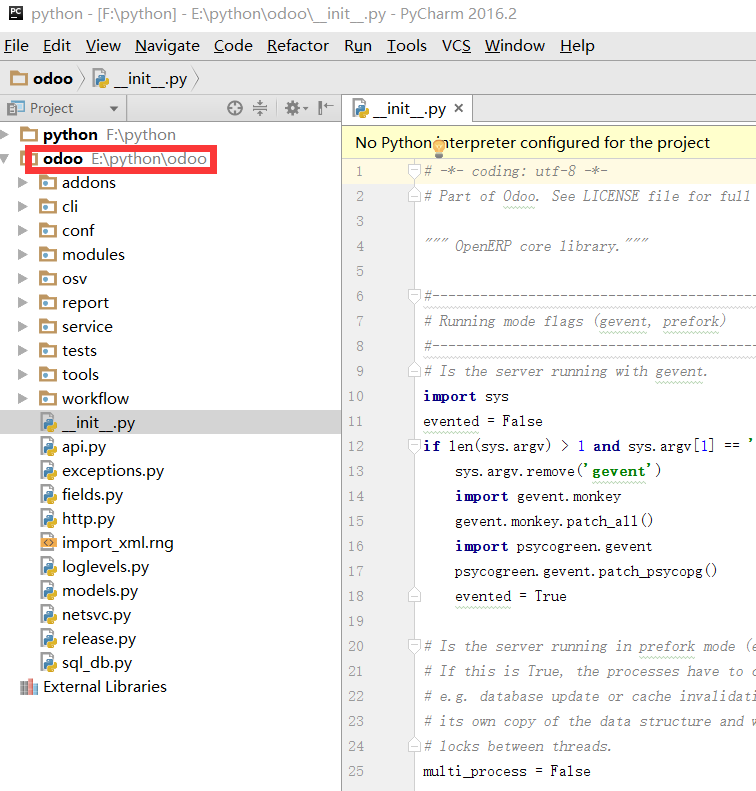
Task: Open the Tools menu
Action: [406, 46]
